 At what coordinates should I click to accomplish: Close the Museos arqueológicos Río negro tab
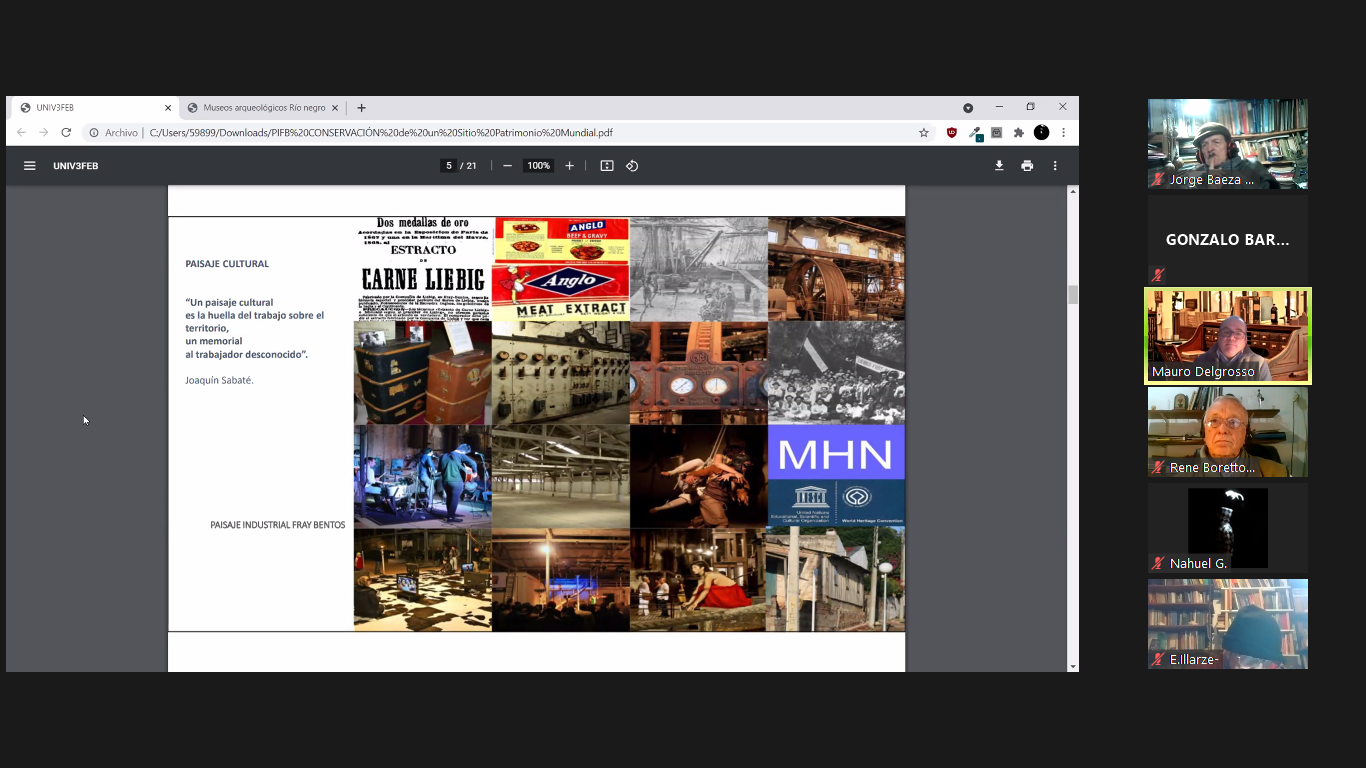click(x=336, y=108)
